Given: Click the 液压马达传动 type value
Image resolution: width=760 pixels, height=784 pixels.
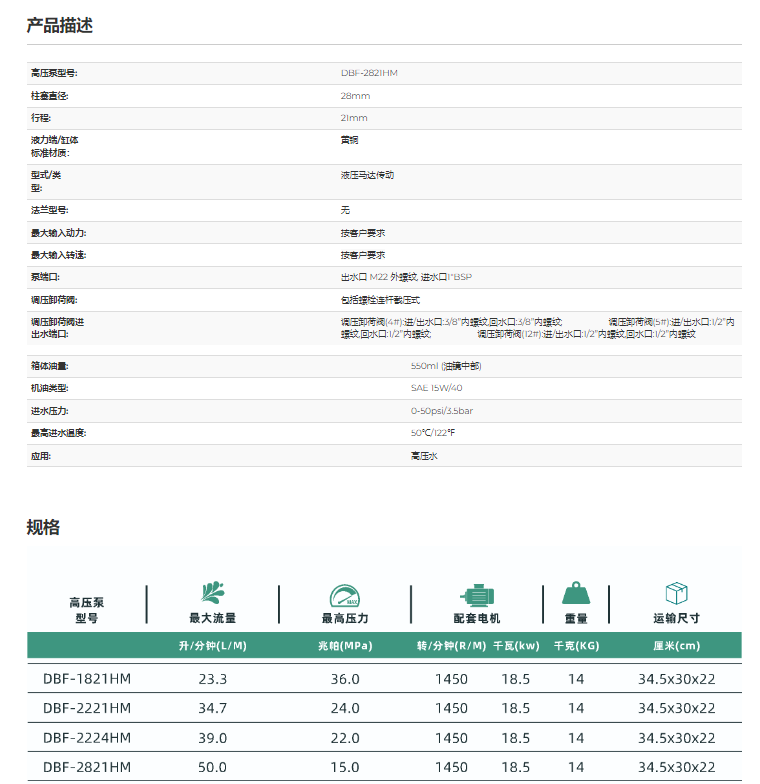Looking at the screenshot, I should tap(367, 174).
